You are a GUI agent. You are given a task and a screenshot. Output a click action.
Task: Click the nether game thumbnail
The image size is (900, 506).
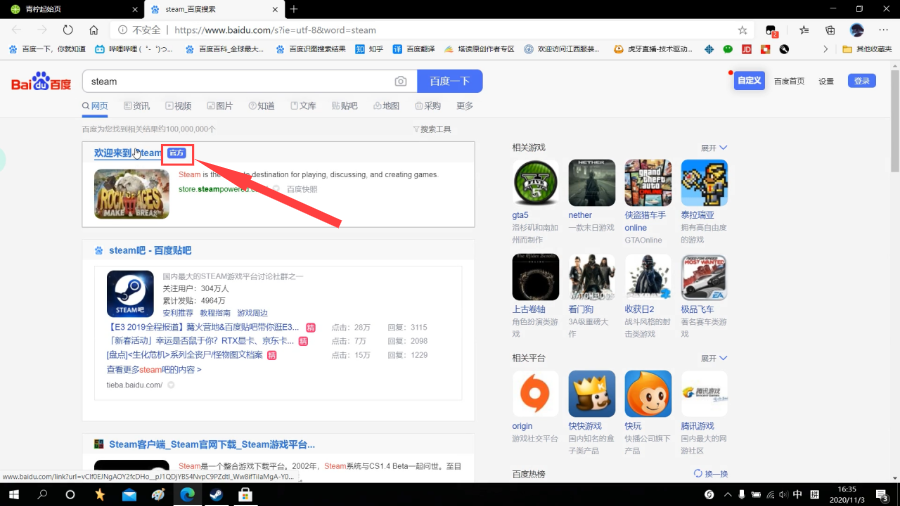591,183
